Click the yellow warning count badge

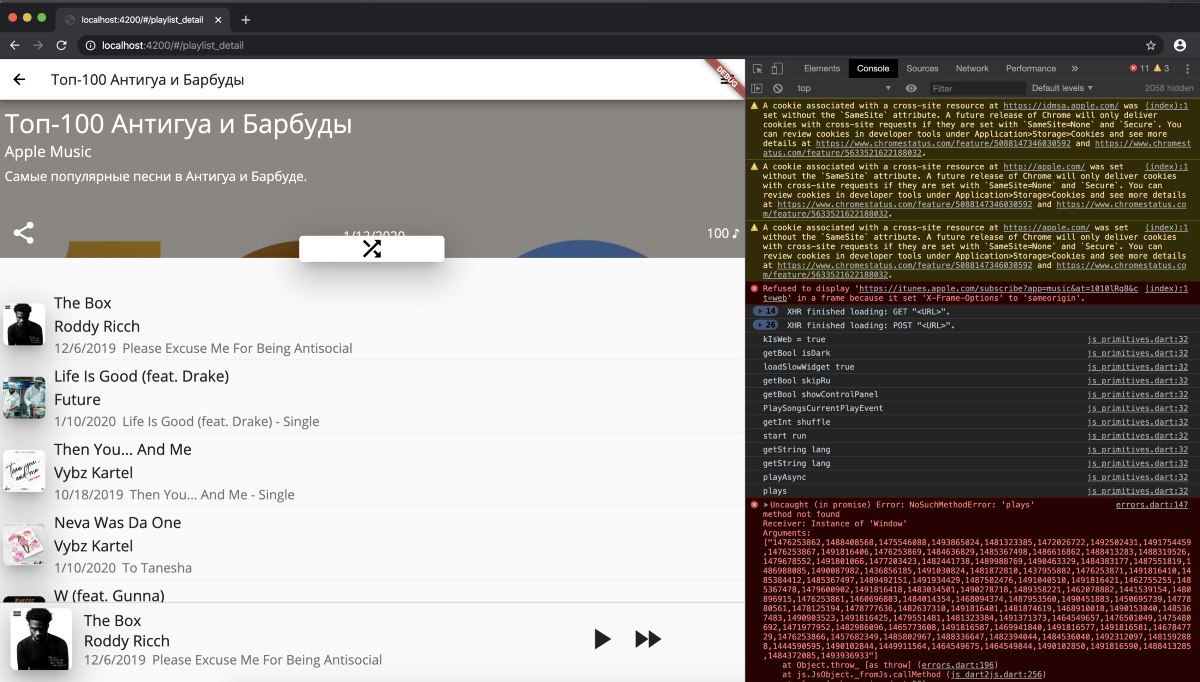click(1161, 68)
